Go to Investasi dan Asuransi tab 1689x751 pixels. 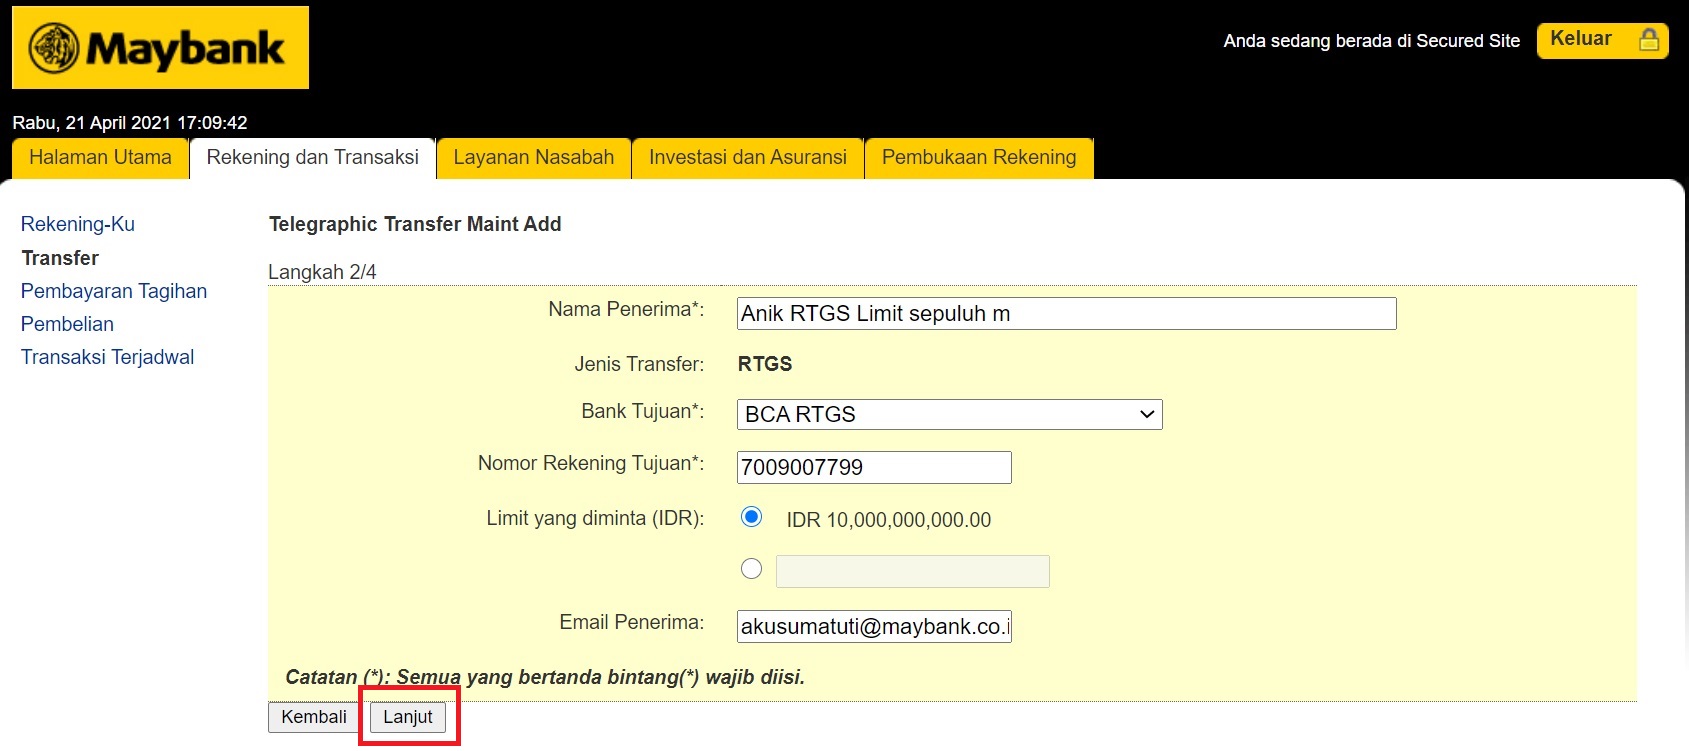coord(747,158)
